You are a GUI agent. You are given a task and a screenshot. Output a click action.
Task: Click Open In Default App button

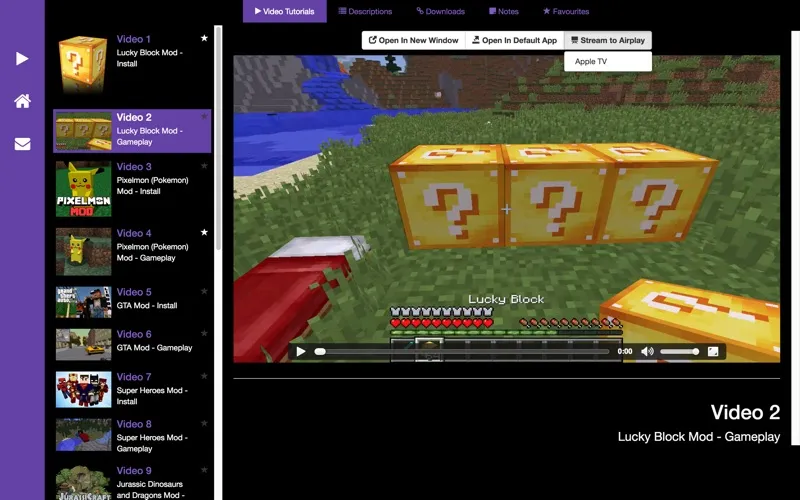pos(514,40)
